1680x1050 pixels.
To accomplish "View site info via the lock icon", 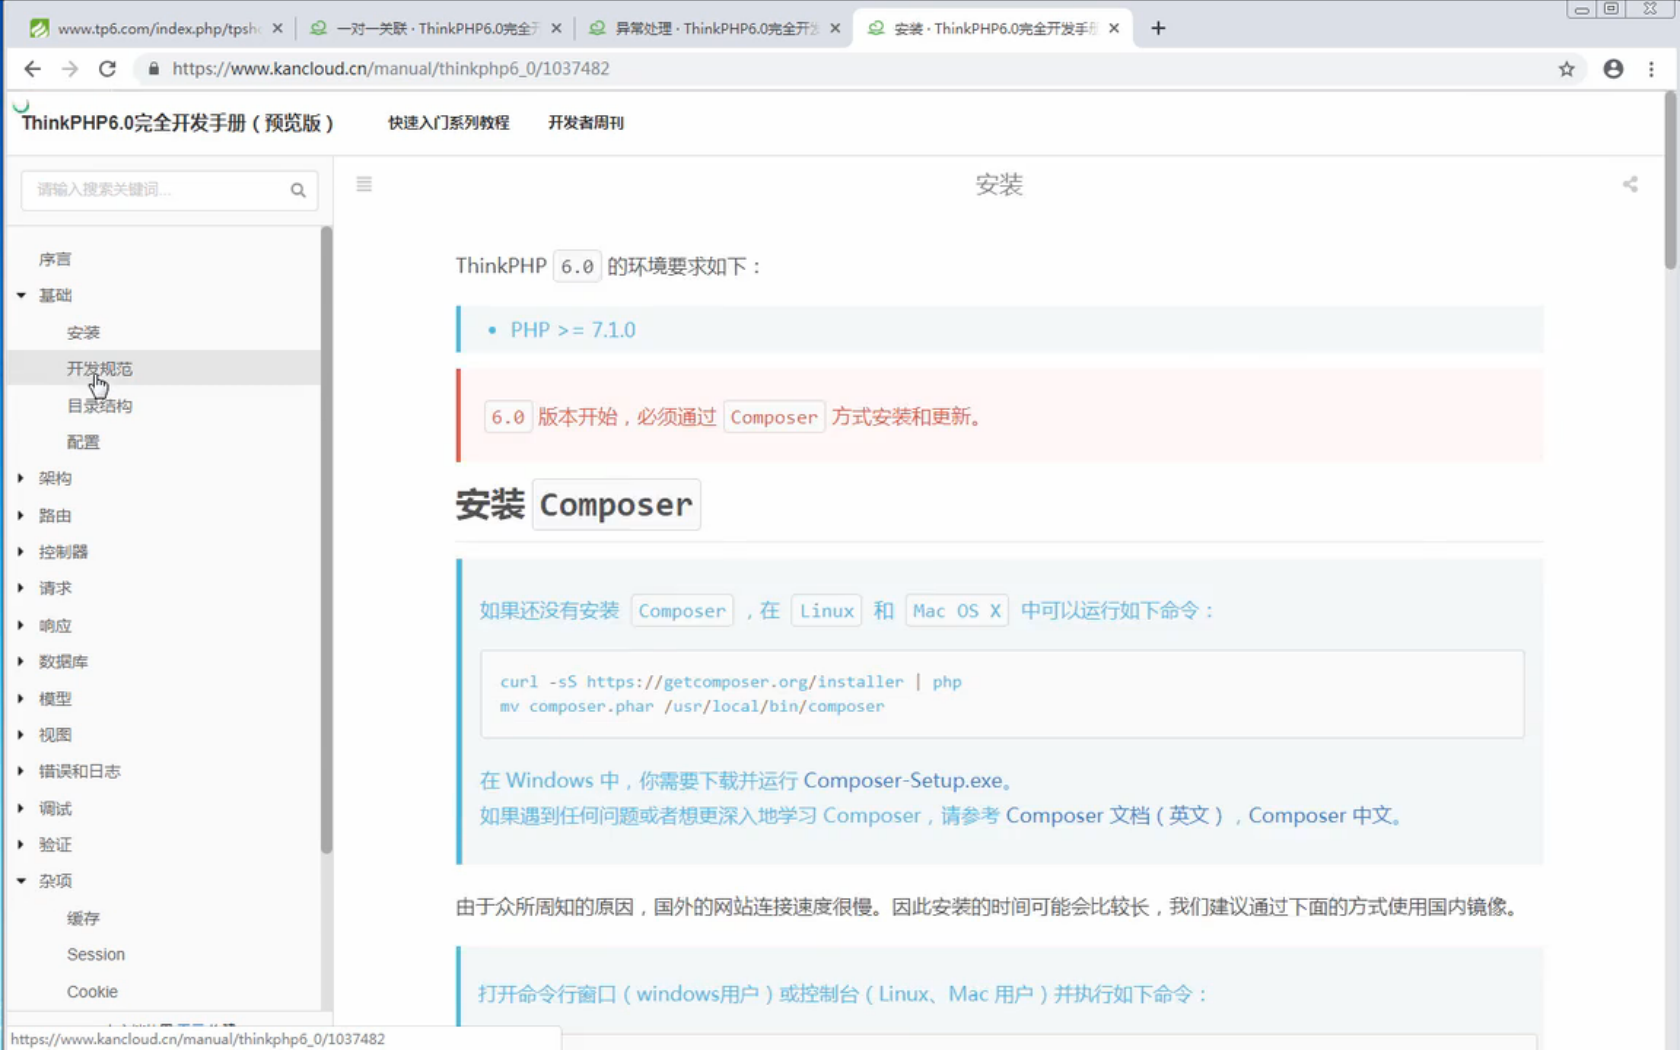I will [x=153, y=69].
